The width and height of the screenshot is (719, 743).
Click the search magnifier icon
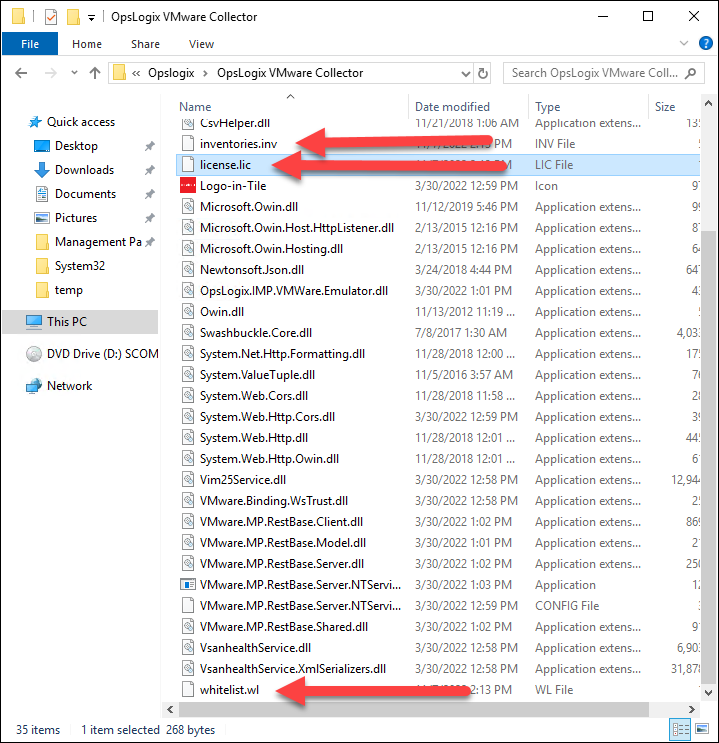[x=691, y=73]
